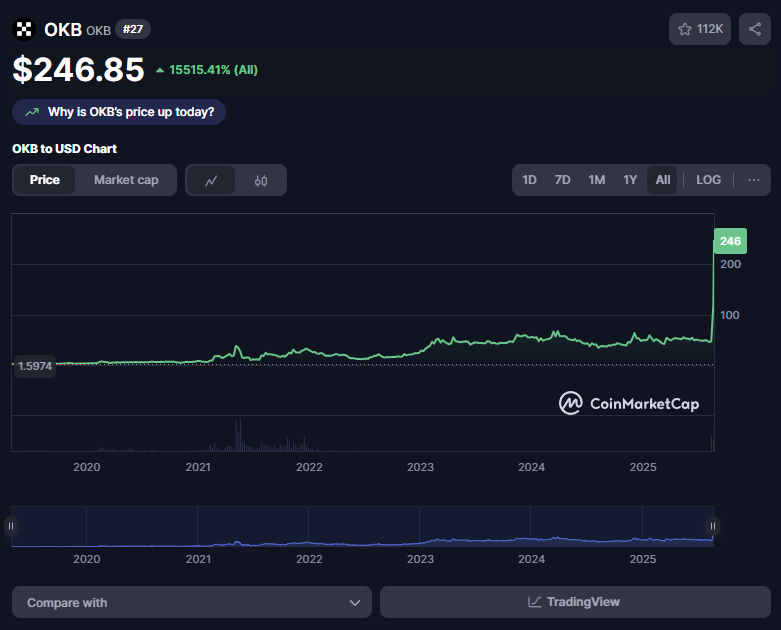Set chart range to 1Y
Screen dimensions: 781x630
click(x=630, y=180)
